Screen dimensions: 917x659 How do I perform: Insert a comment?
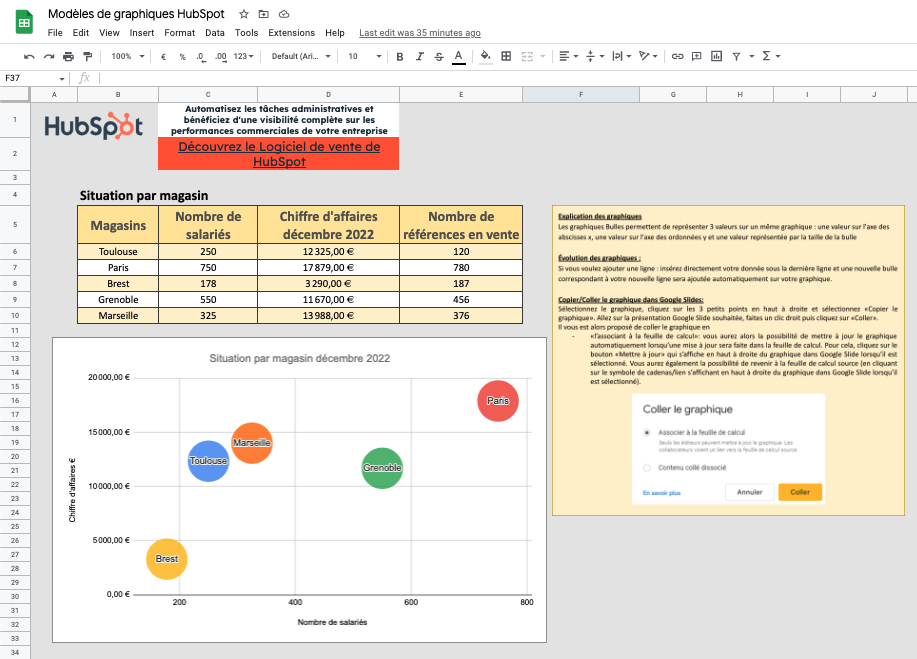pos(697,56)
